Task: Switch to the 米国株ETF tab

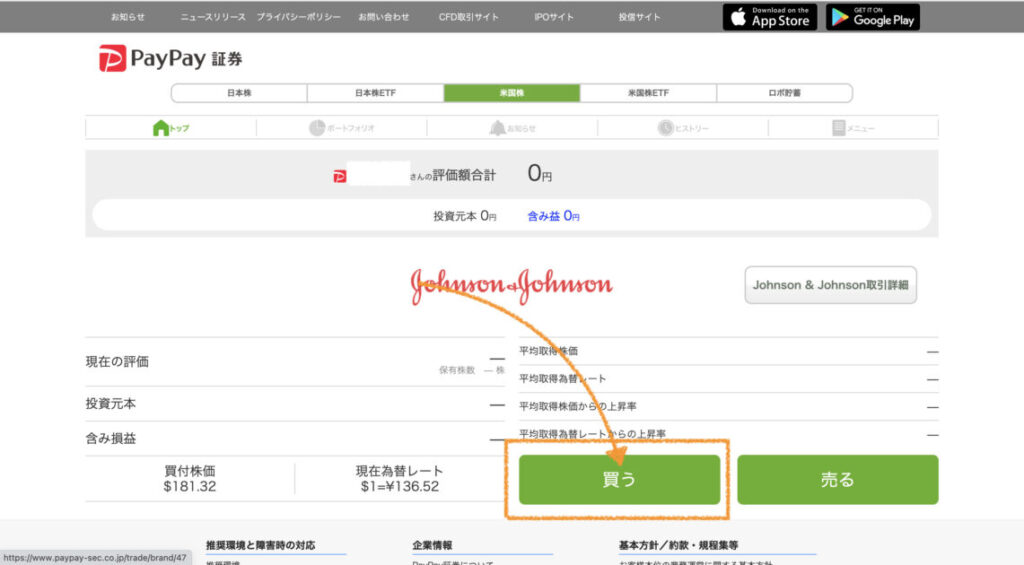Action: [x=648, y=93]
